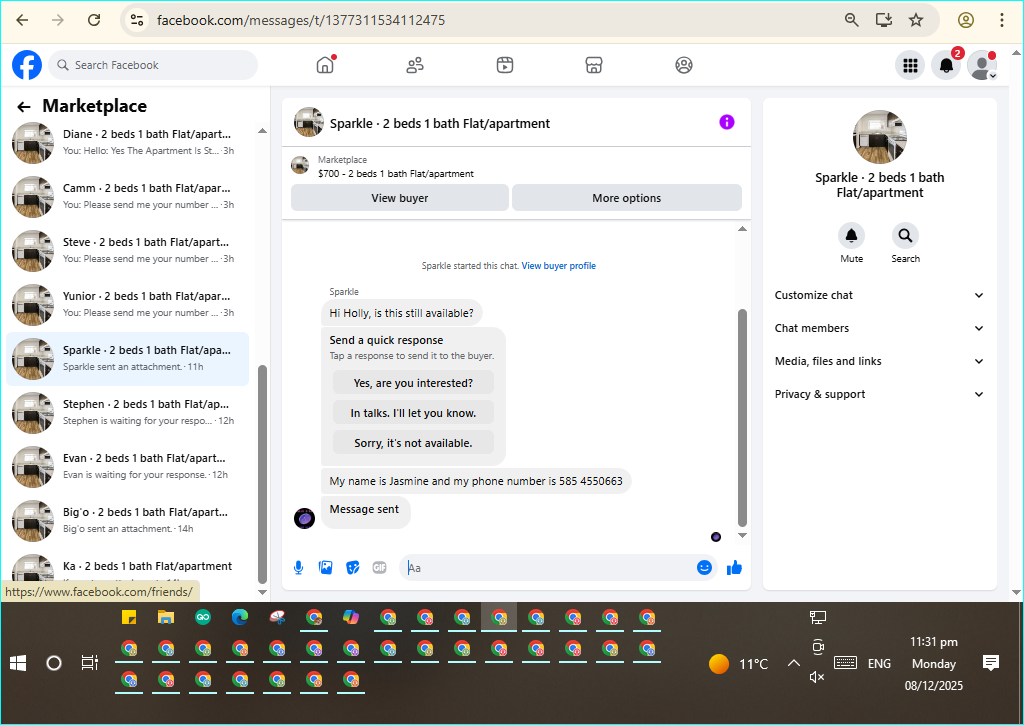The height and width of the screenshot is (725, 1024).
Task: Go back from Marketplace inbox
Action: (x=24, y=106)
